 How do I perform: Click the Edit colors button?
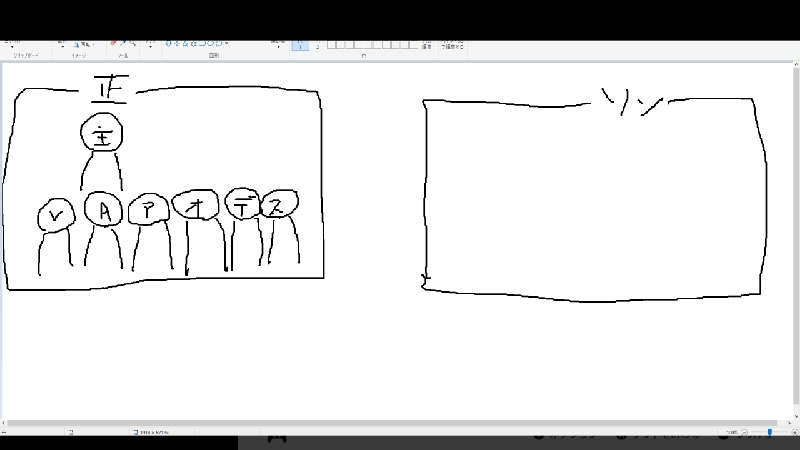point(427,45)
